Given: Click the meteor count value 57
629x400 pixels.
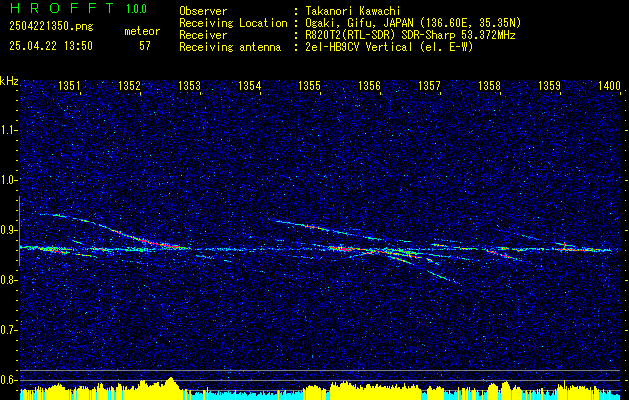Looking at the screenshot, I should [145, 46].
